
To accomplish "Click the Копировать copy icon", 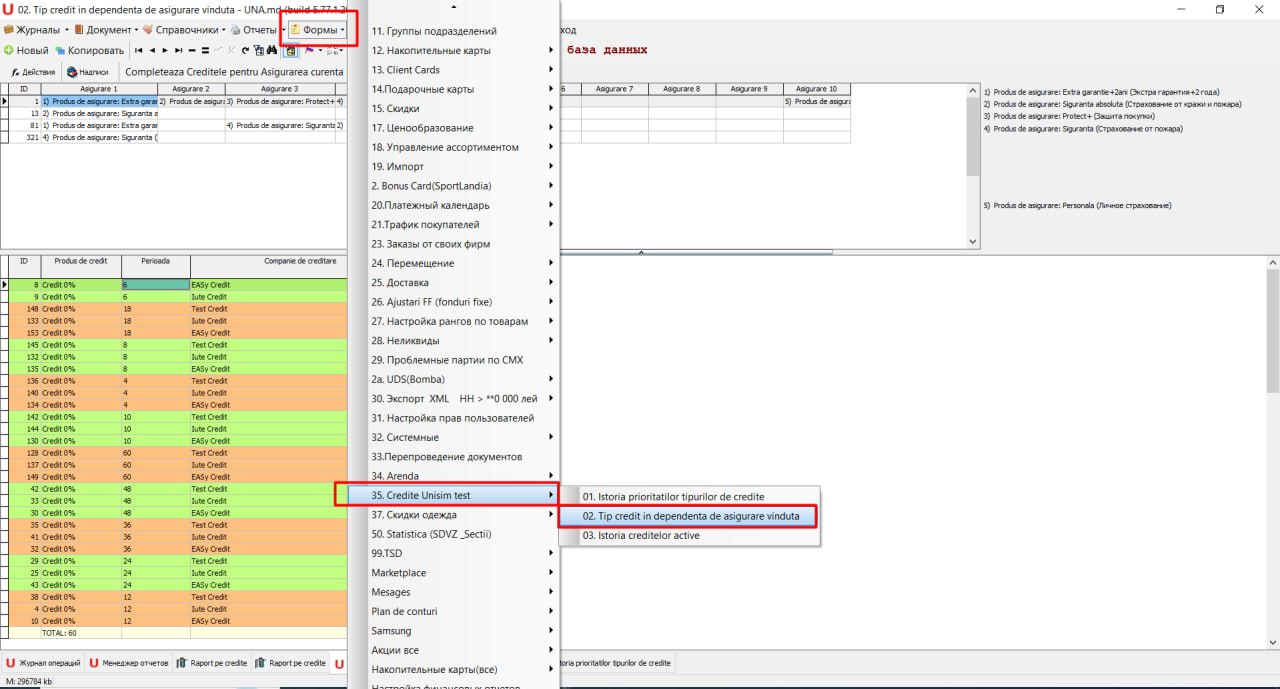I will coord(60,50).
